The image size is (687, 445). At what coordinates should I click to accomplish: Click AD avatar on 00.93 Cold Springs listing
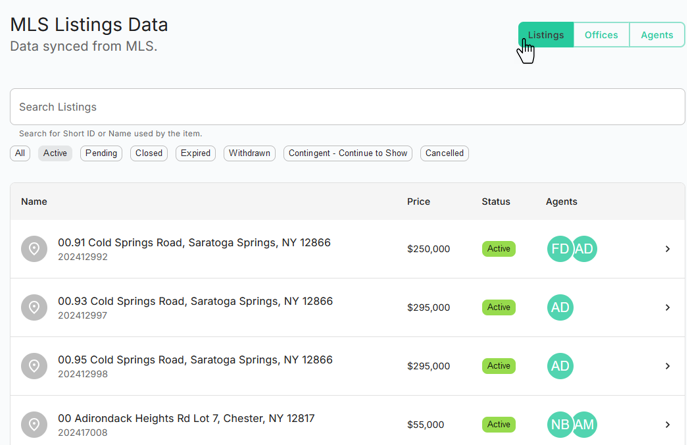pyautogui.click(x=560, y=307)
